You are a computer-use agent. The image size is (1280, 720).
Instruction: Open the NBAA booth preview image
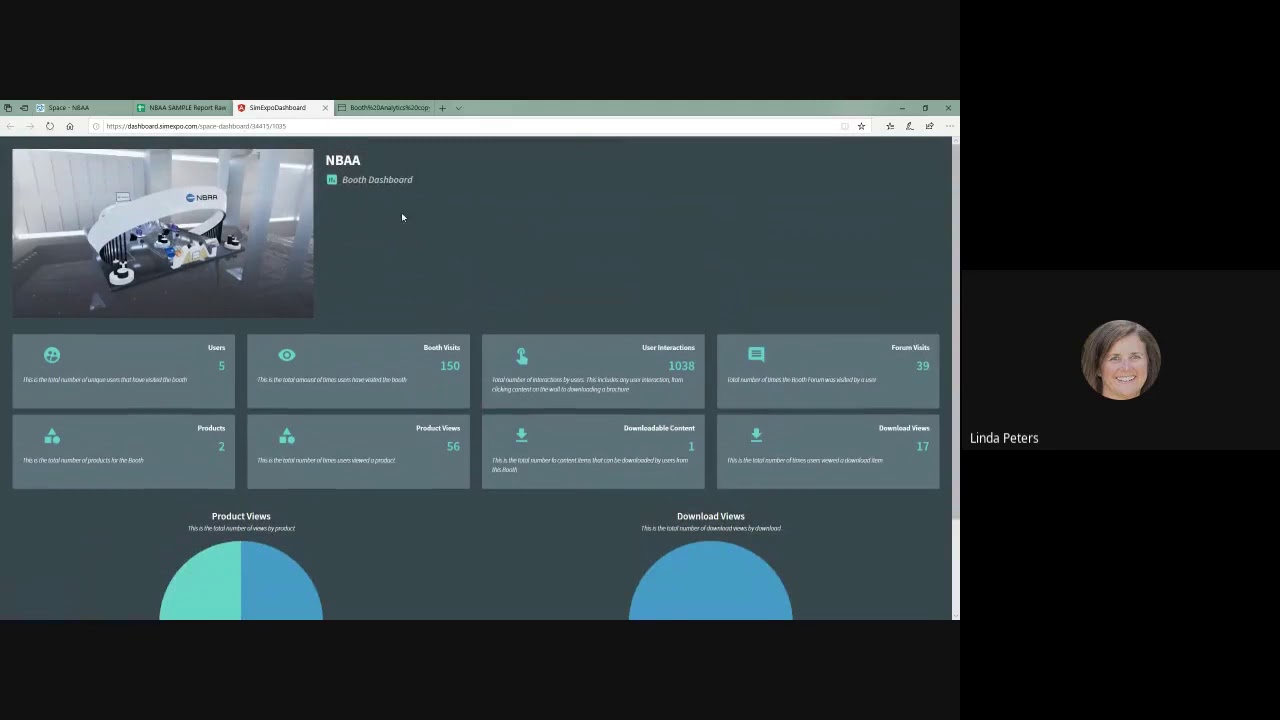[x=163, y=234]
